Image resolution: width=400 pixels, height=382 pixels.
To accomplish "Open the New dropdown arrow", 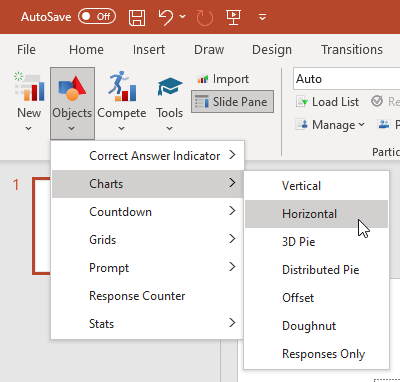I will point(29,128).
